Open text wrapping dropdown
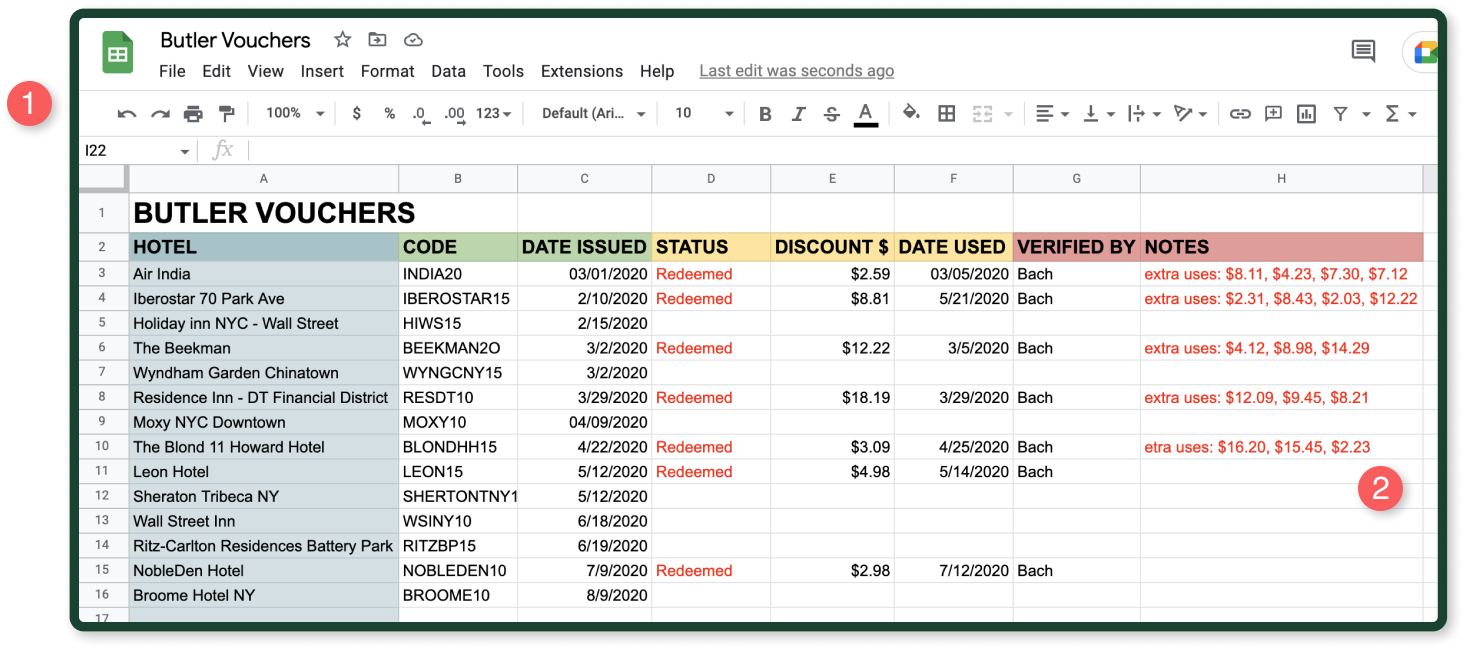 click(x=1144, y=114)
